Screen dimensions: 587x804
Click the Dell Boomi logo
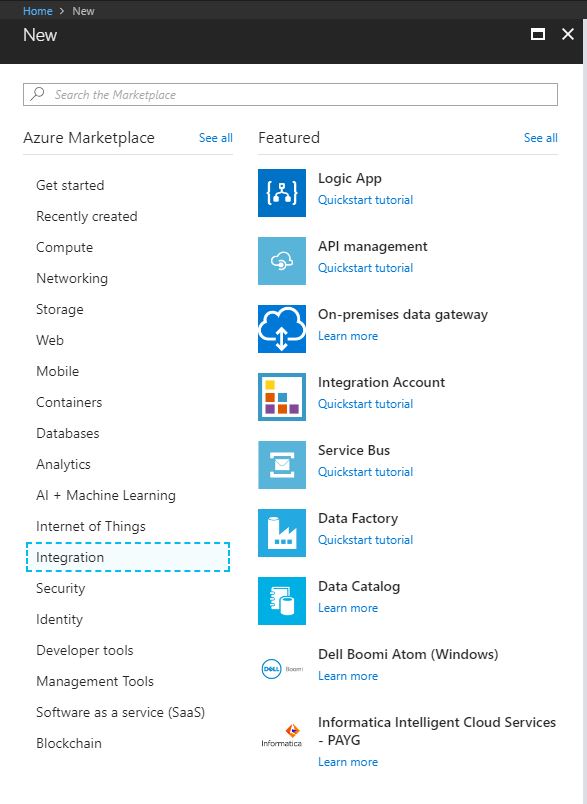(x=281, y=669)
